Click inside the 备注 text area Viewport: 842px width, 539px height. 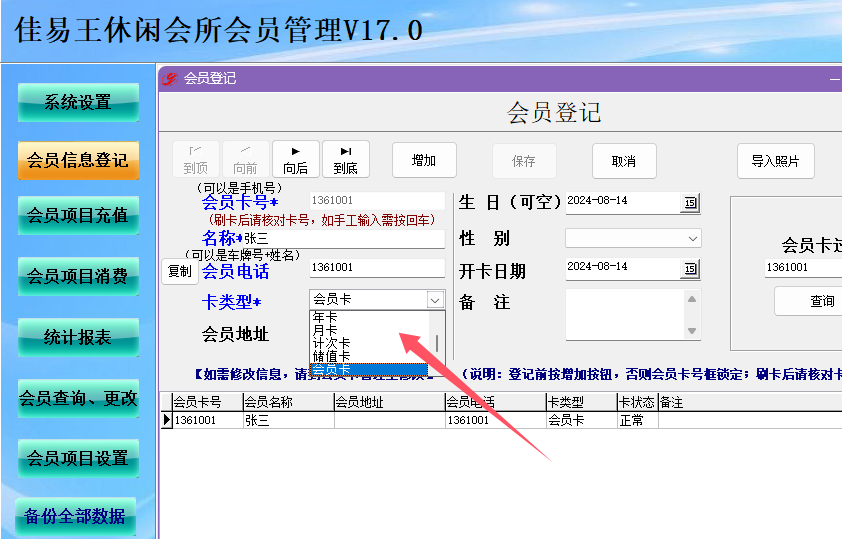point(625,315)
